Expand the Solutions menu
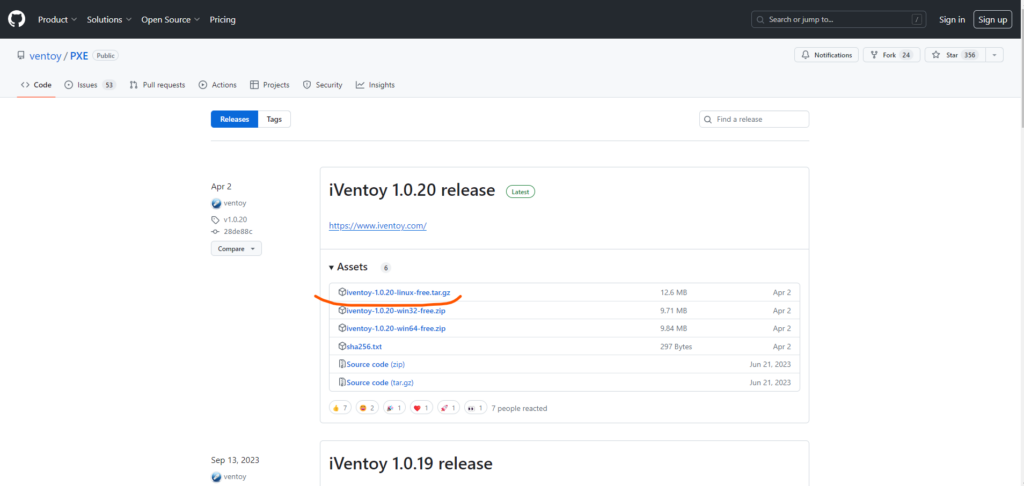The height and width of the screenshot is (486, 1024). pyautogui.click(x=109, y=20)
